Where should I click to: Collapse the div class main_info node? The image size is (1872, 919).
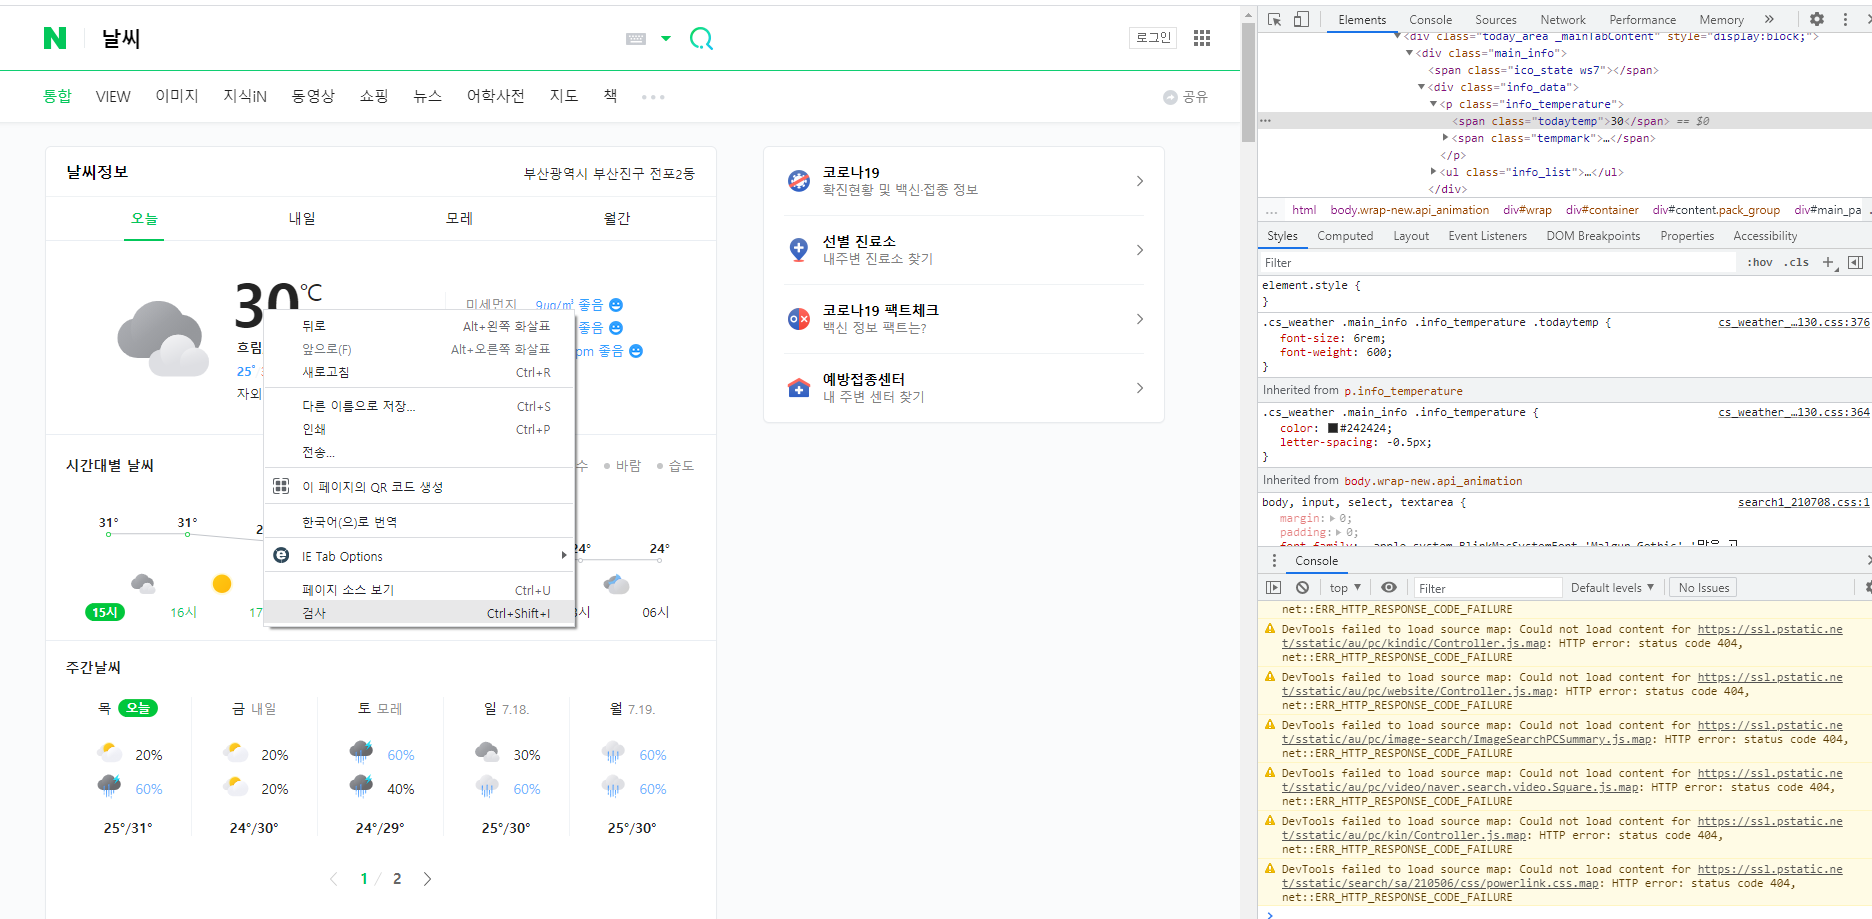click(1410, 53)
